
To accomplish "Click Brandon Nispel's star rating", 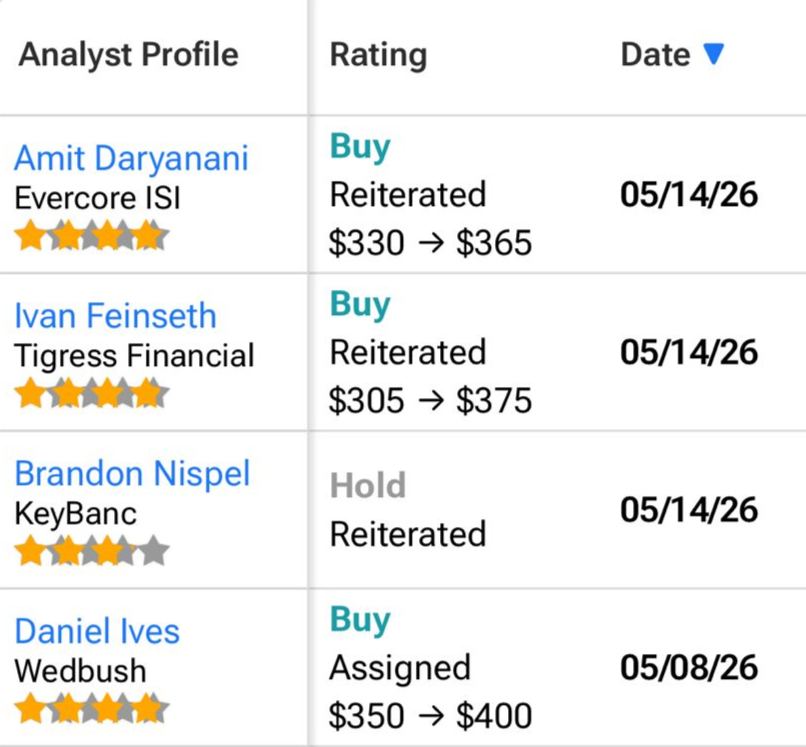I will point(91,551).
